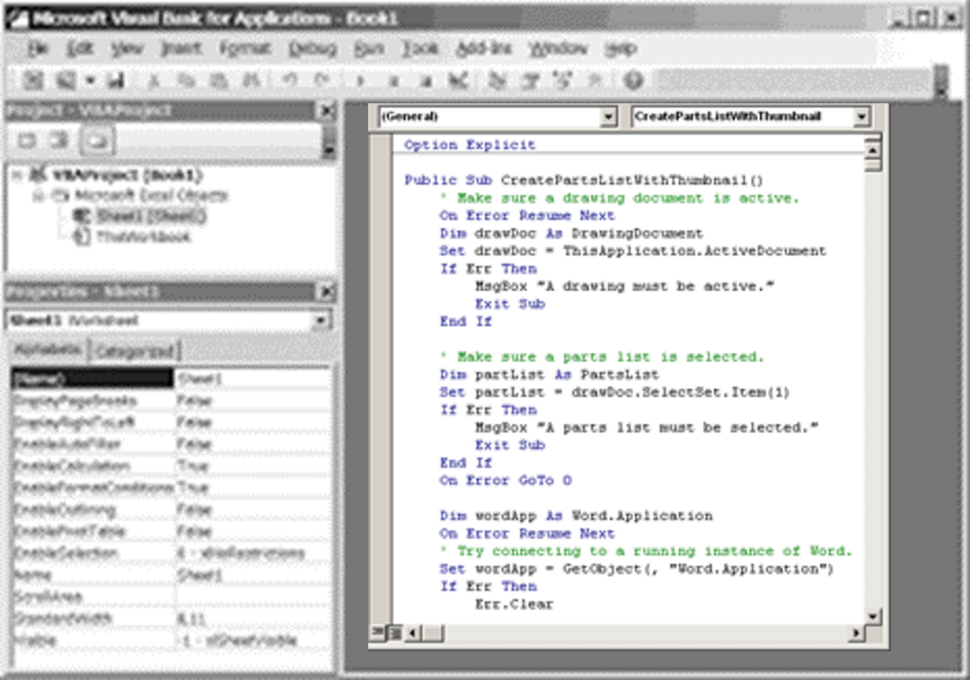Click the Redo toolbar icon

tap(322, 80)
